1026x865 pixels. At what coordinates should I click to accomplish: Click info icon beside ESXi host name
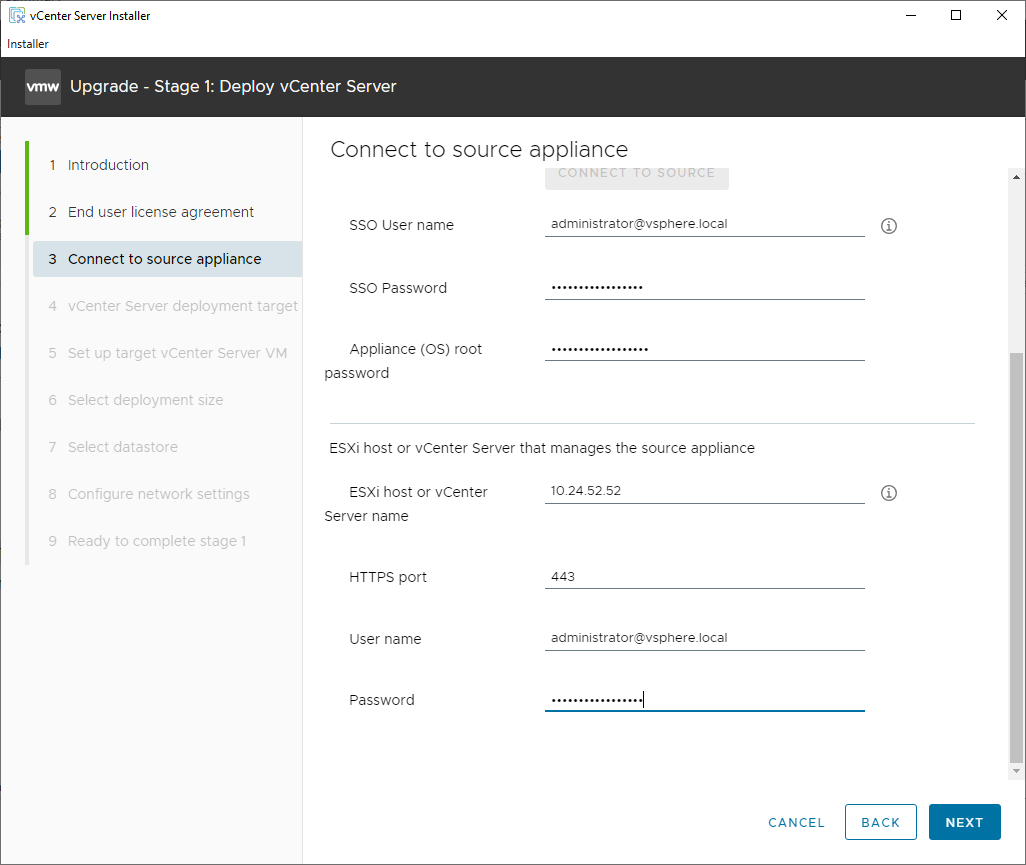pos(888,493)
